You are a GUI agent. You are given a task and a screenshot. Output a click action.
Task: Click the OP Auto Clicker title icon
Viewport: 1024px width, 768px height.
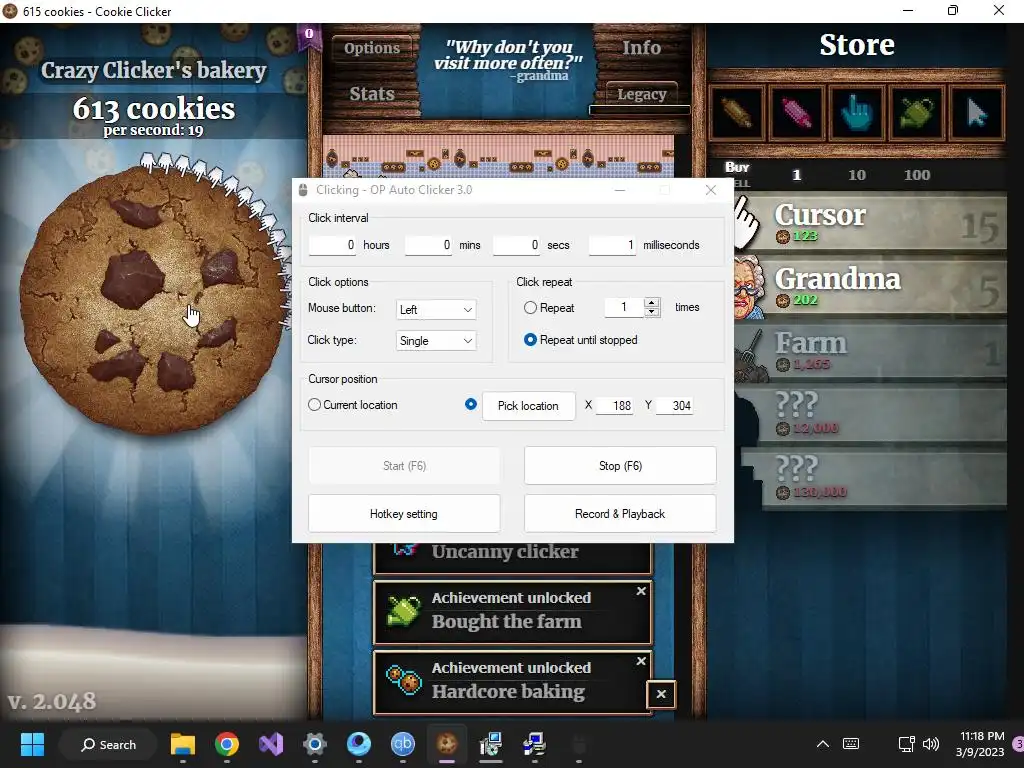coord(303,190)
